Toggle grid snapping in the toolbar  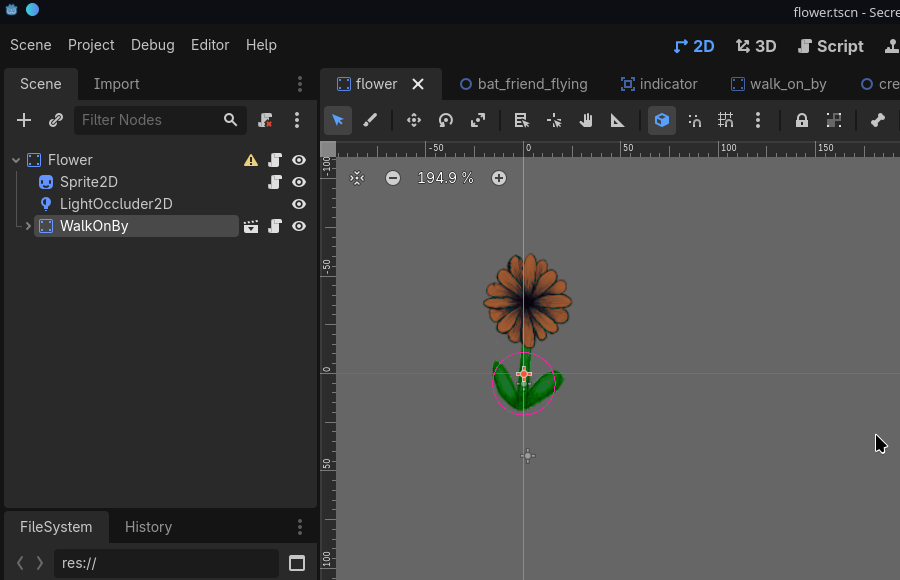(726, 120)
